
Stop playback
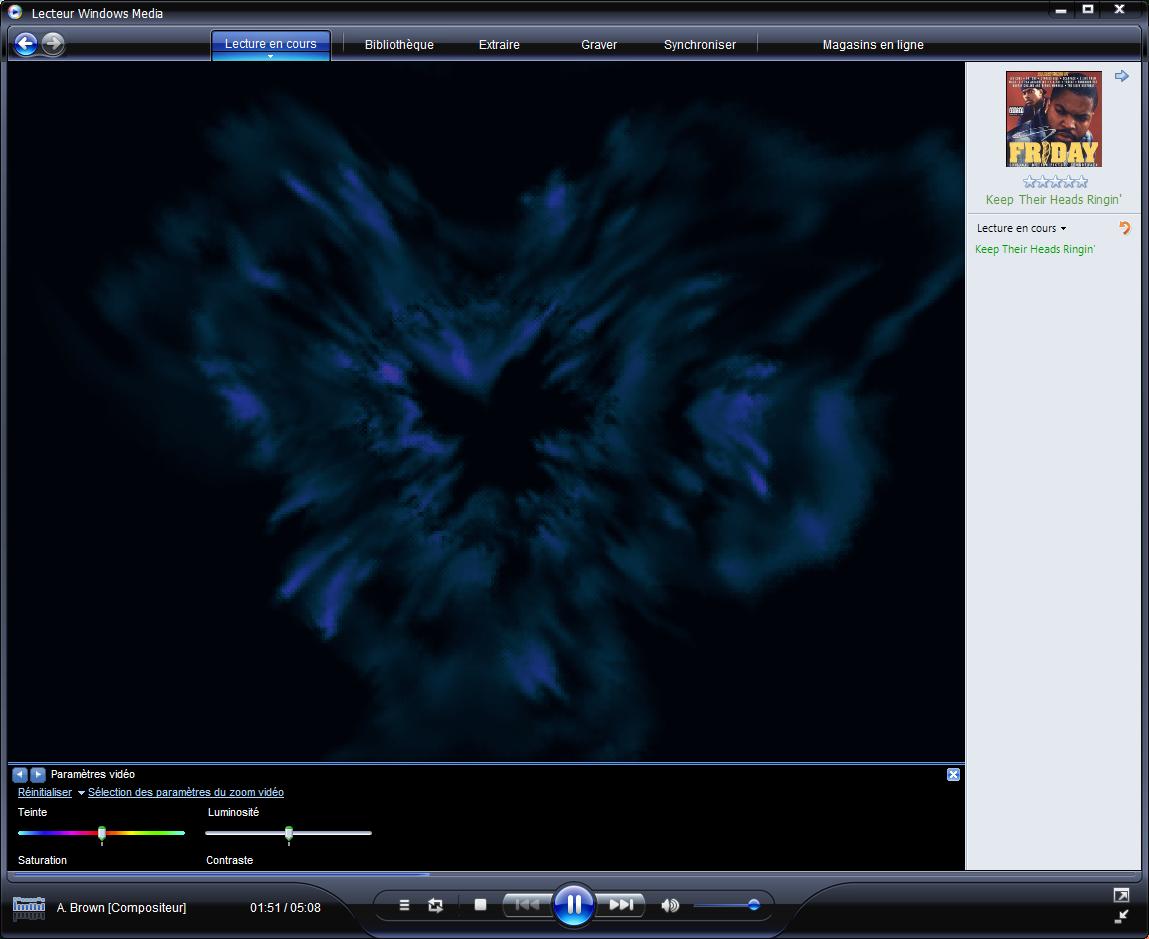481,905
